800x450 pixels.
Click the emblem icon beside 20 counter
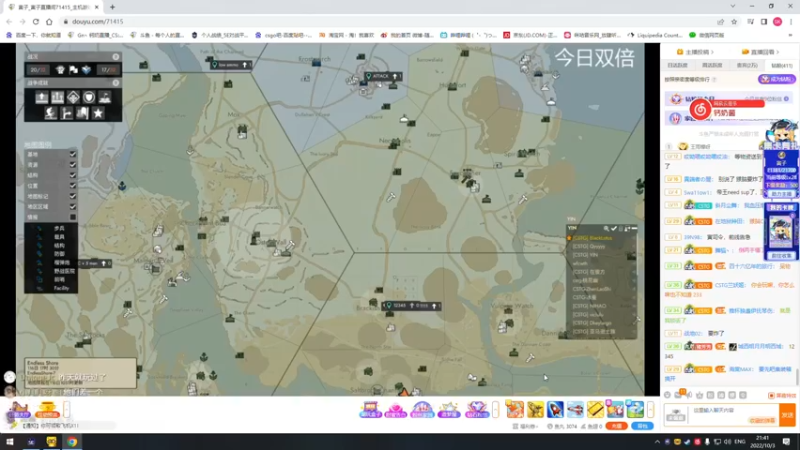[x=60, y=70]
